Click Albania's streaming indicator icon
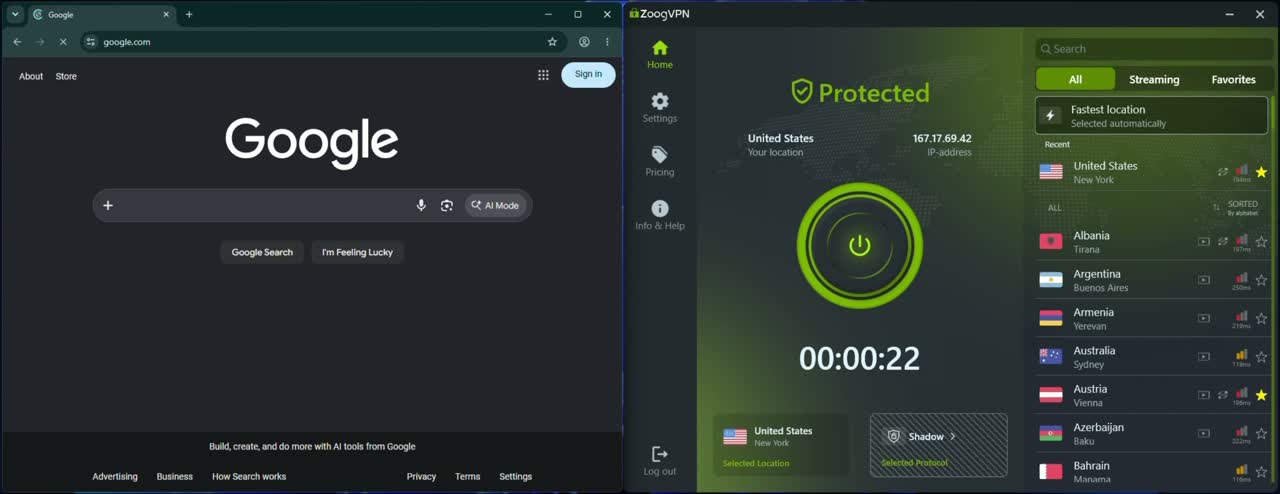 1204,242
